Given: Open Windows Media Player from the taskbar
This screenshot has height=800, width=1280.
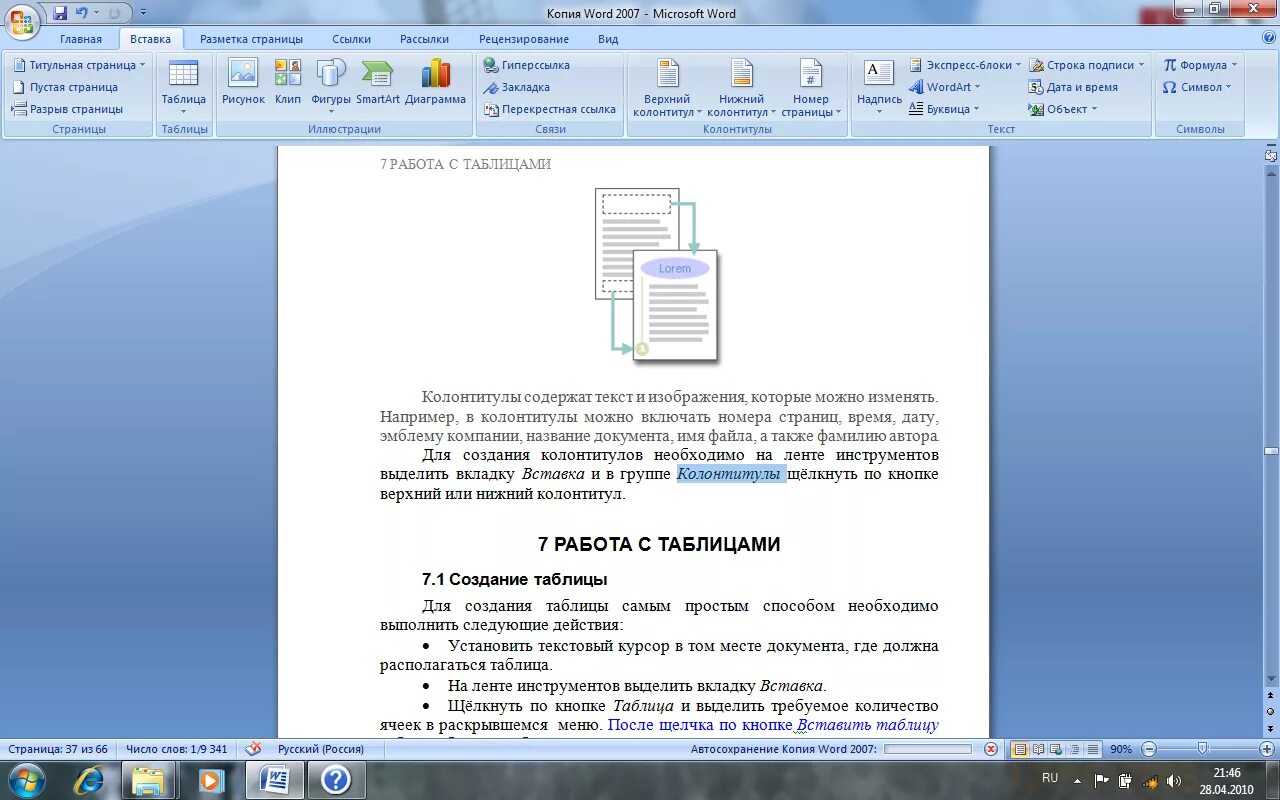Looking at the screenshot, I should coord(211,780).
